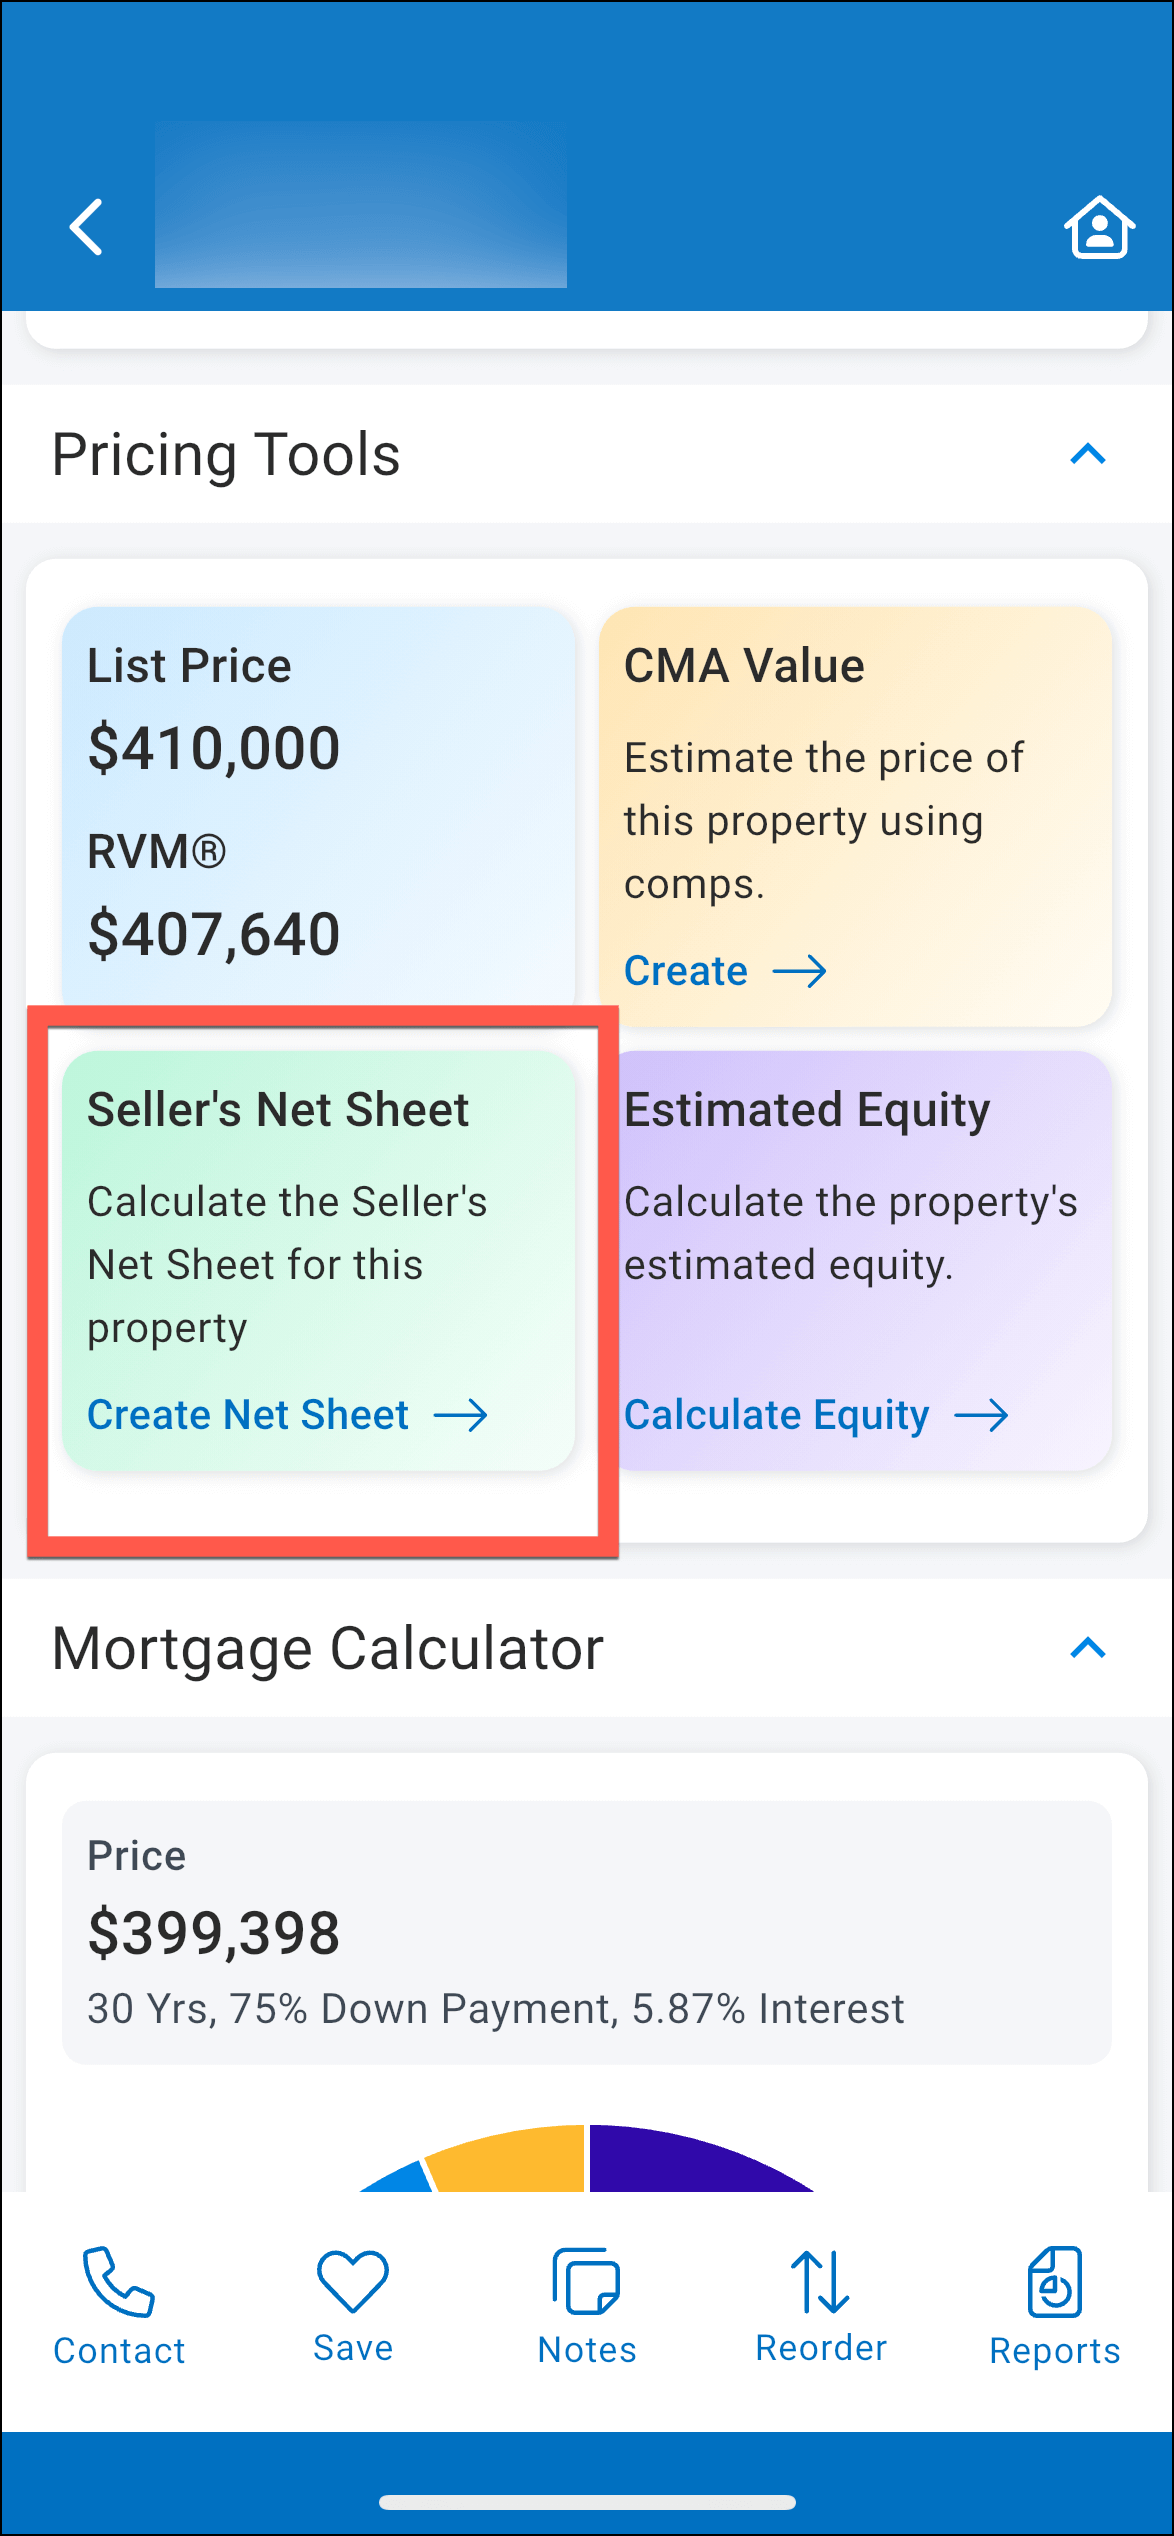
Task: Click the CMA Value Create link
Action: [686, 971]
